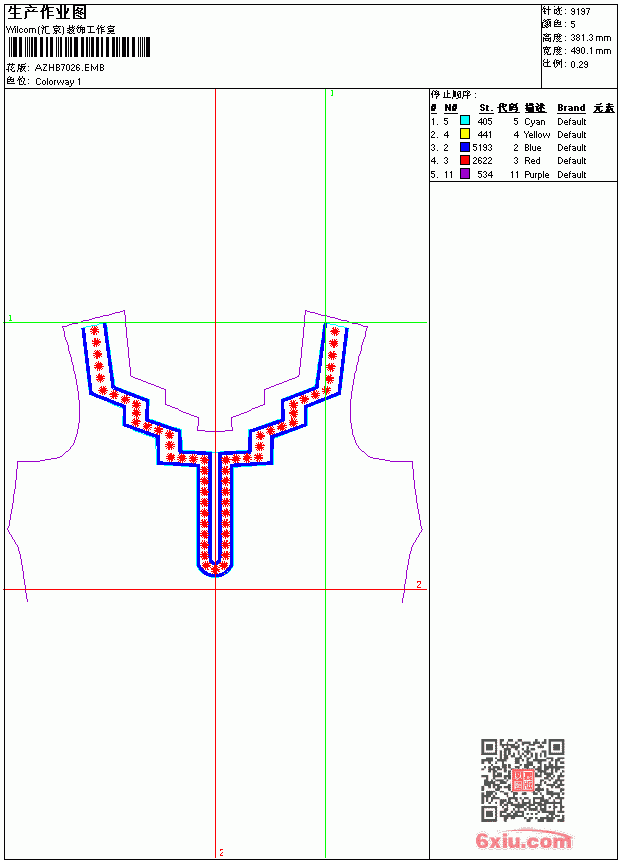
Task: Click the Cyan color swatch
Action: click(465, 121)
